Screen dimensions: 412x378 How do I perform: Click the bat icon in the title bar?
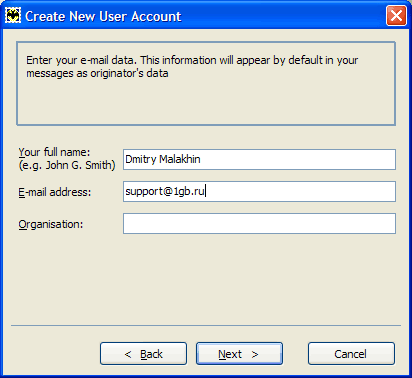pyautogui.click(x=13, y=16)
